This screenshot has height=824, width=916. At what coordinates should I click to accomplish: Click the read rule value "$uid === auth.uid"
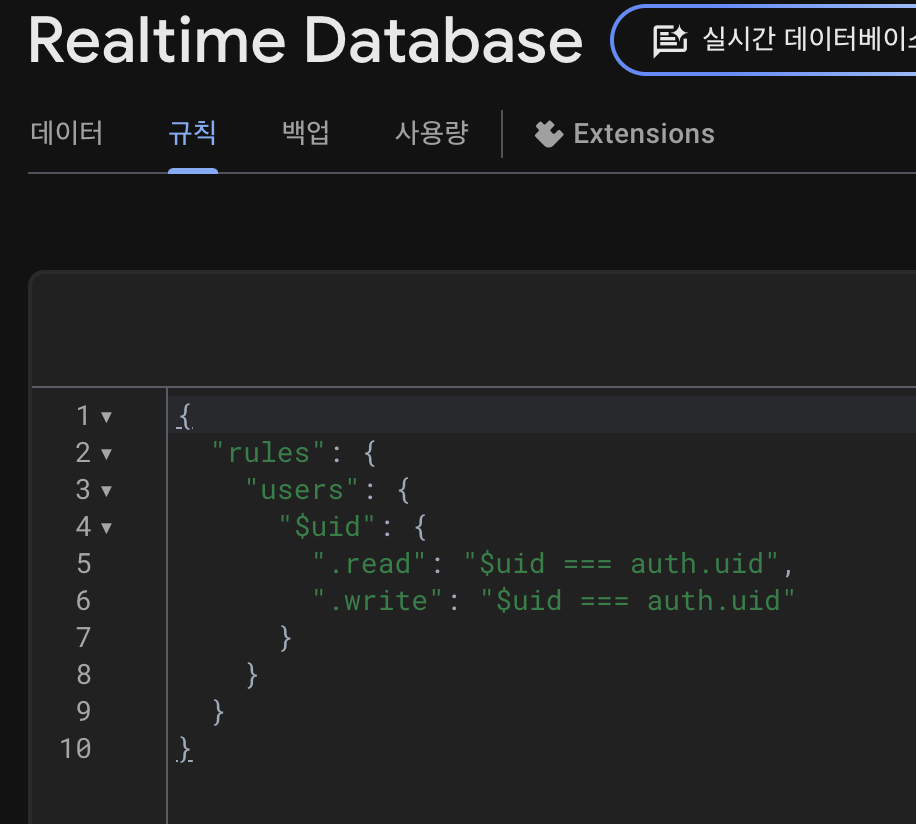[x=622, y=564]
